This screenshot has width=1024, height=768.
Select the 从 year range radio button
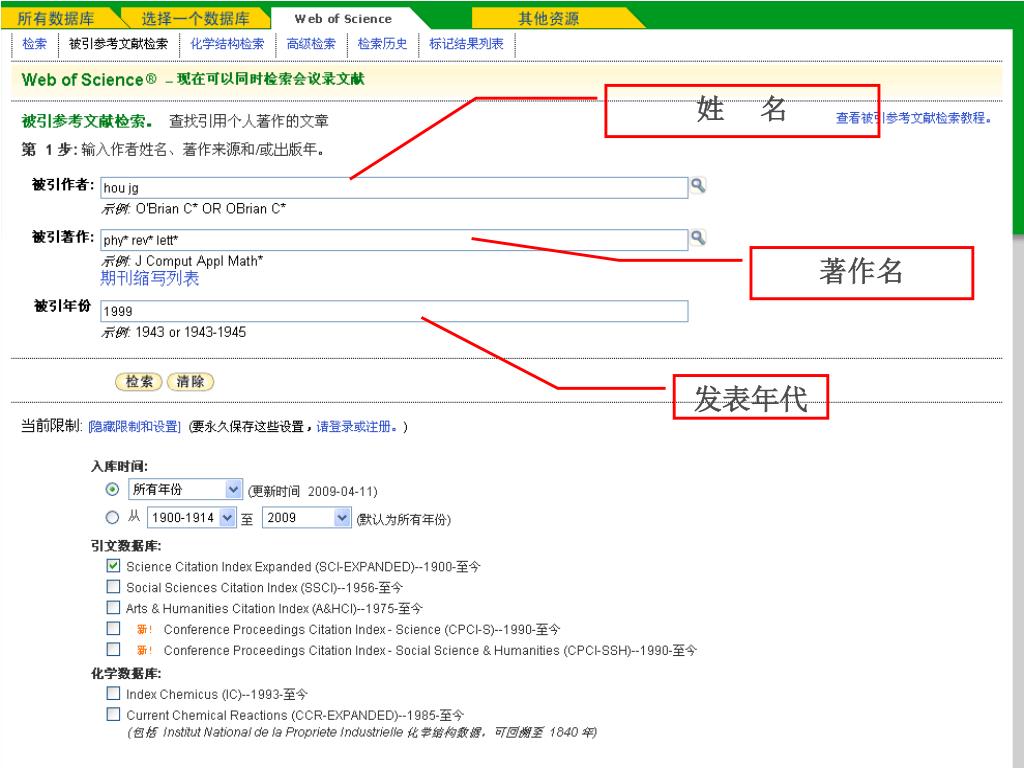point(112,517)
